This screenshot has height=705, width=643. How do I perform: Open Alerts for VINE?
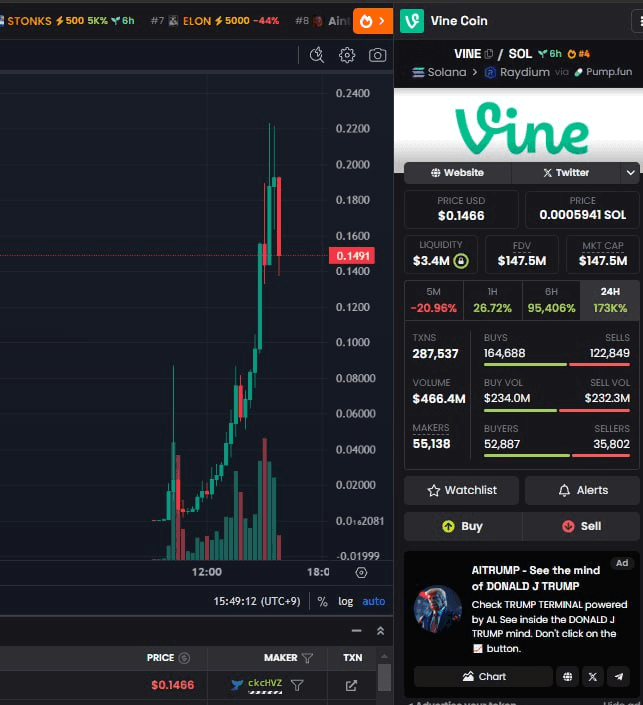click(x=582, y=490)
